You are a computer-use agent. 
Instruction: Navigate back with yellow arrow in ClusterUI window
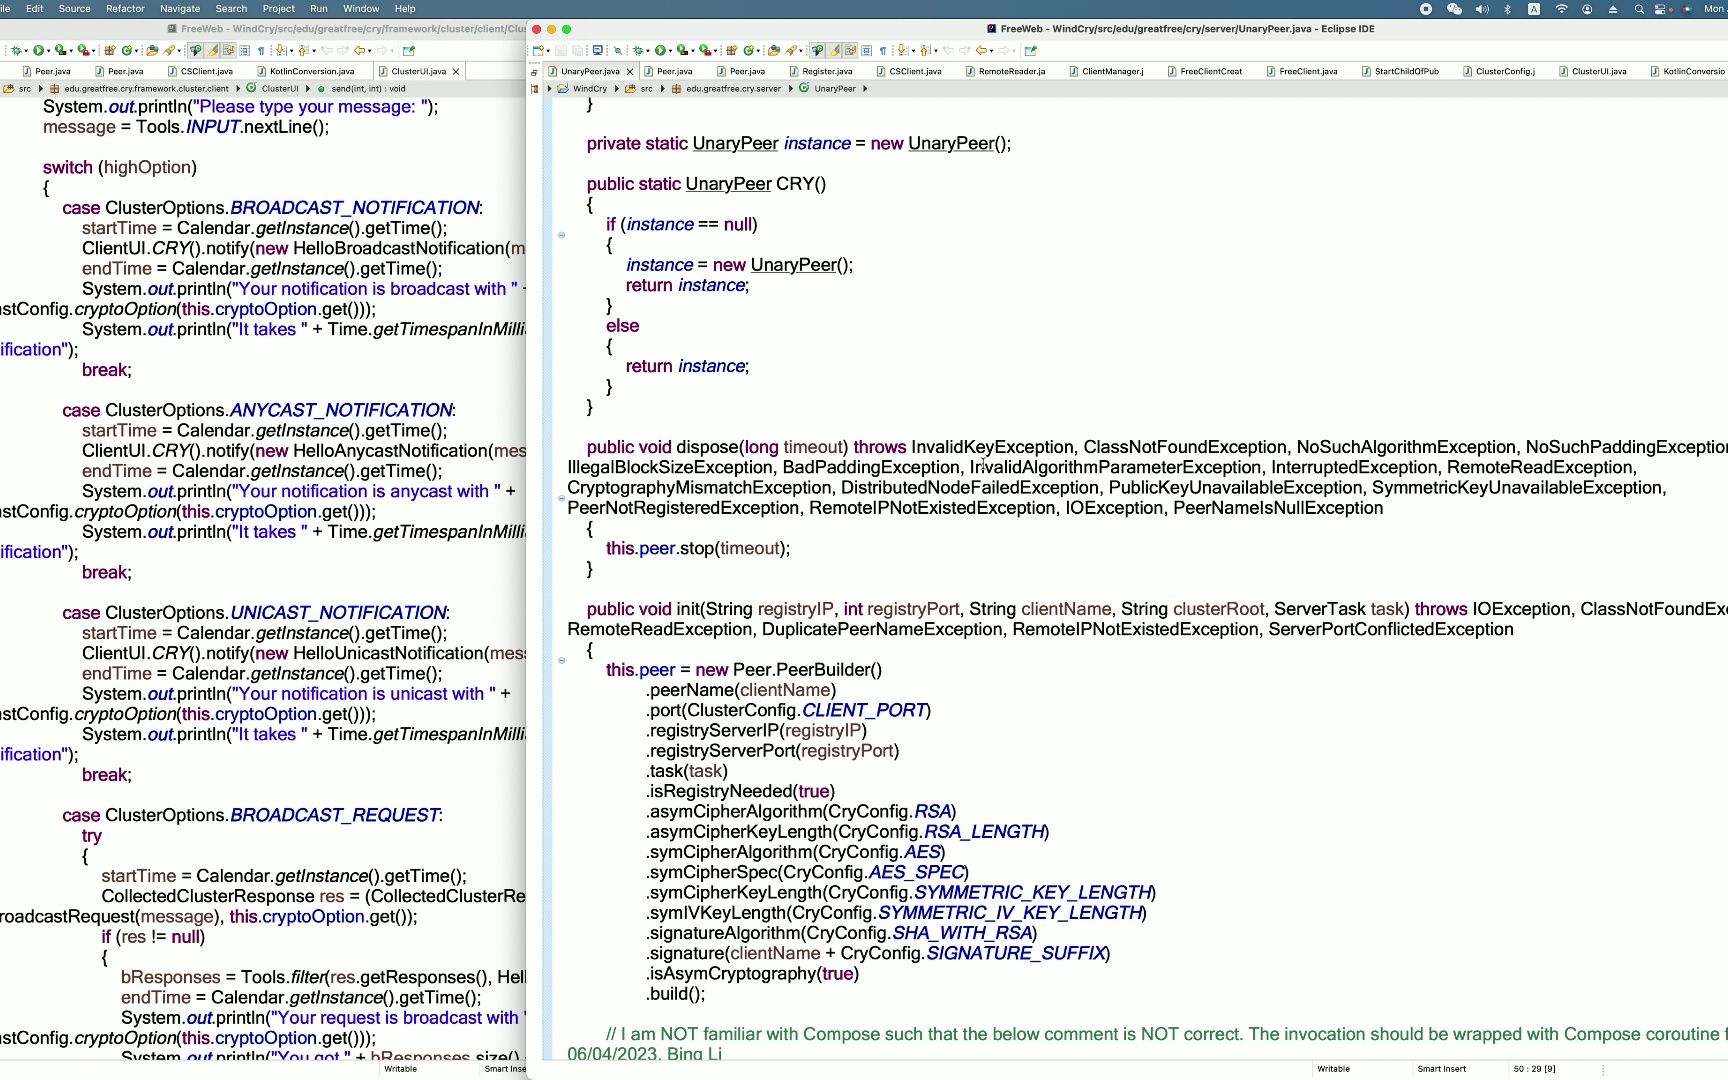(359, 50)
